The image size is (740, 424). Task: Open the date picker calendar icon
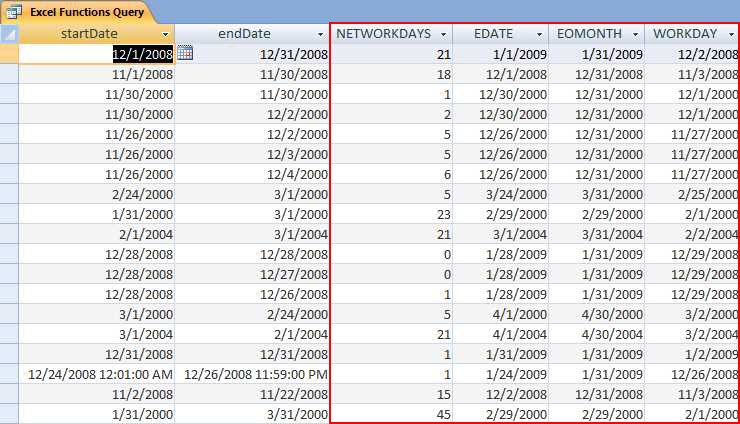(x=185, y=53)
